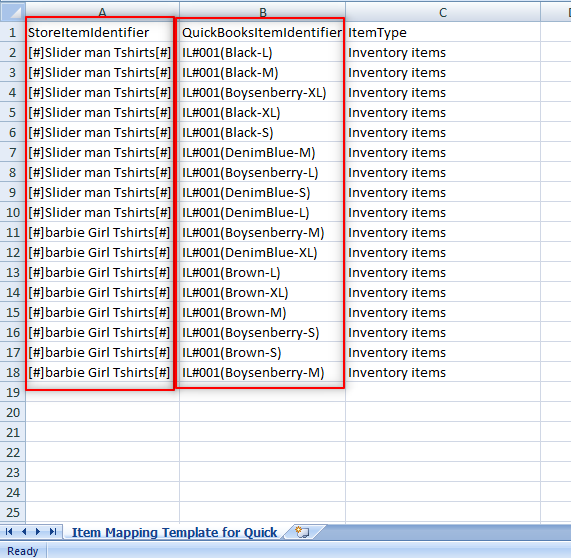Click next sheet navigation arrow
This screenshot has height=558, width=571.
click(x=38, y=532)
